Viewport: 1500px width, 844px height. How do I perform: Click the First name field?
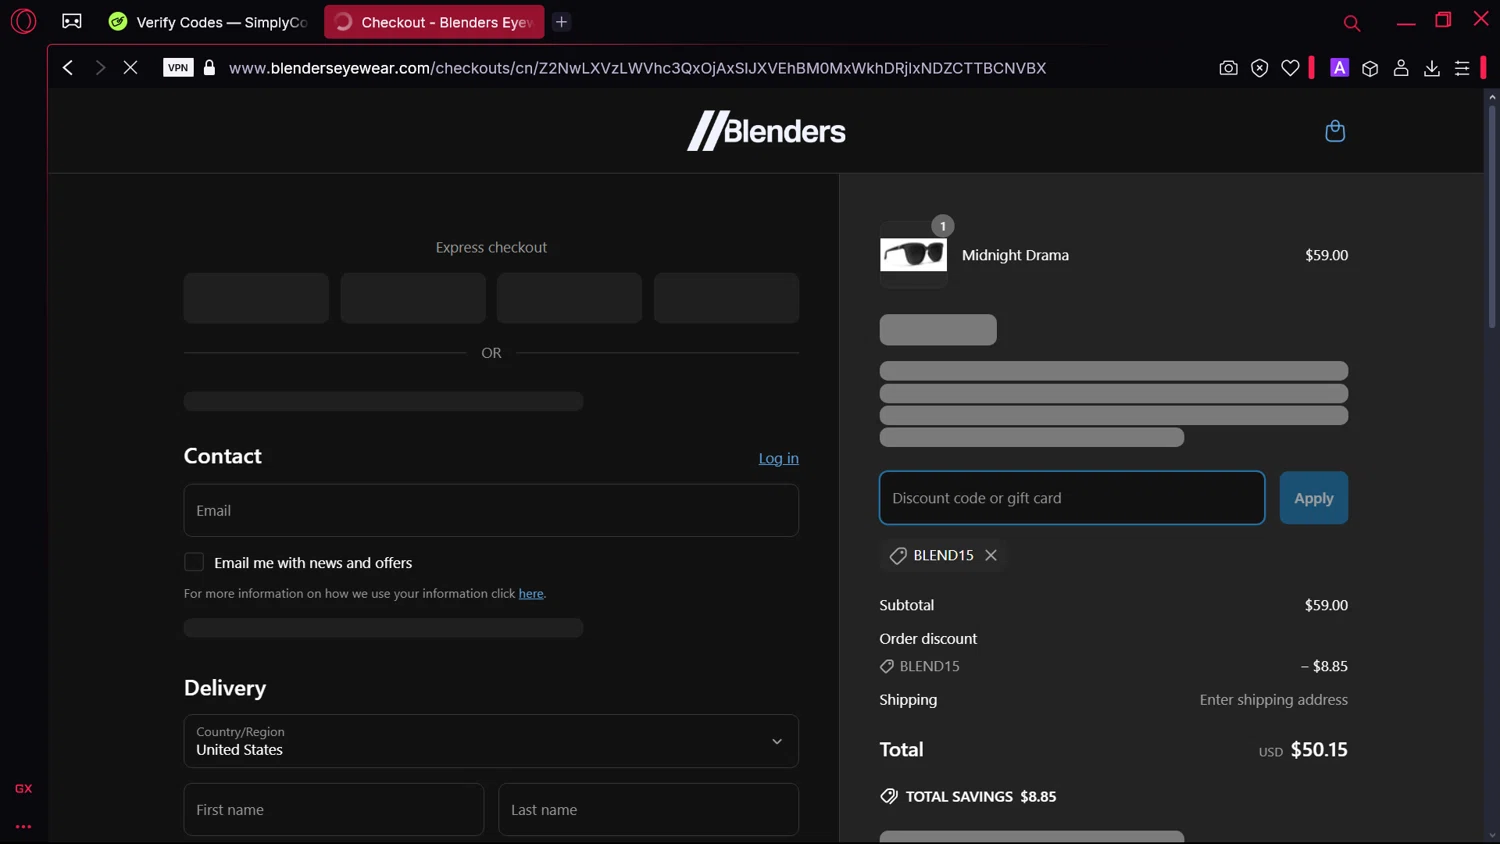pos(334,809)
